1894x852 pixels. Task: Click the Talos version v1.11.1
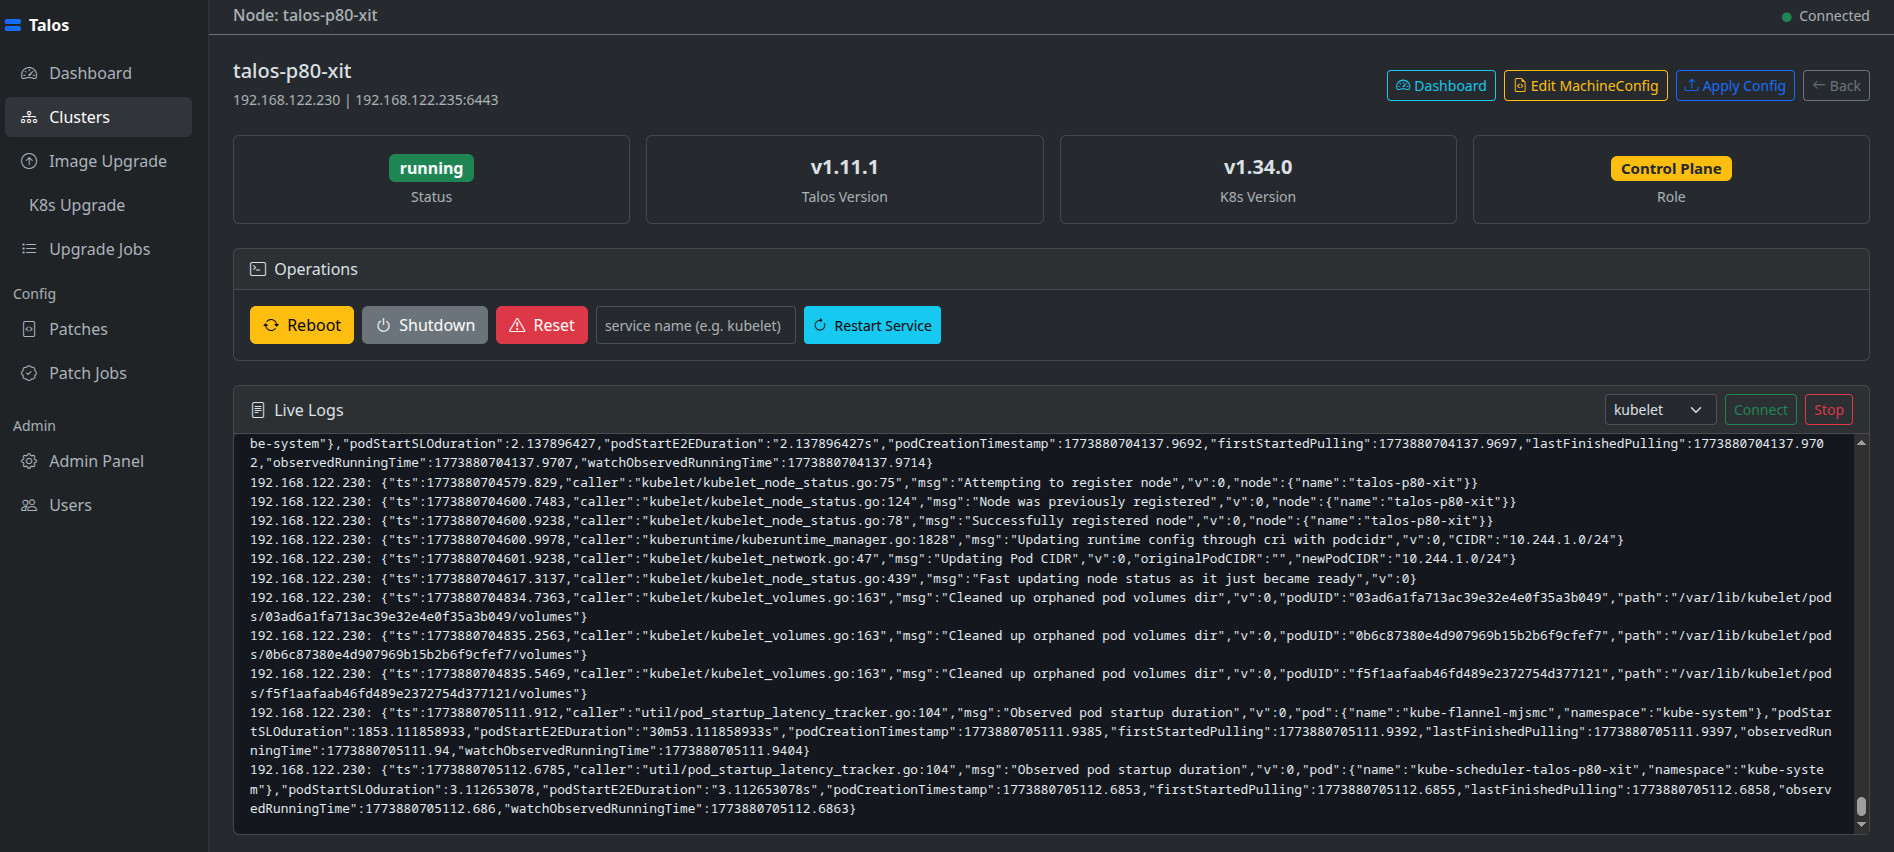point(844,167)
